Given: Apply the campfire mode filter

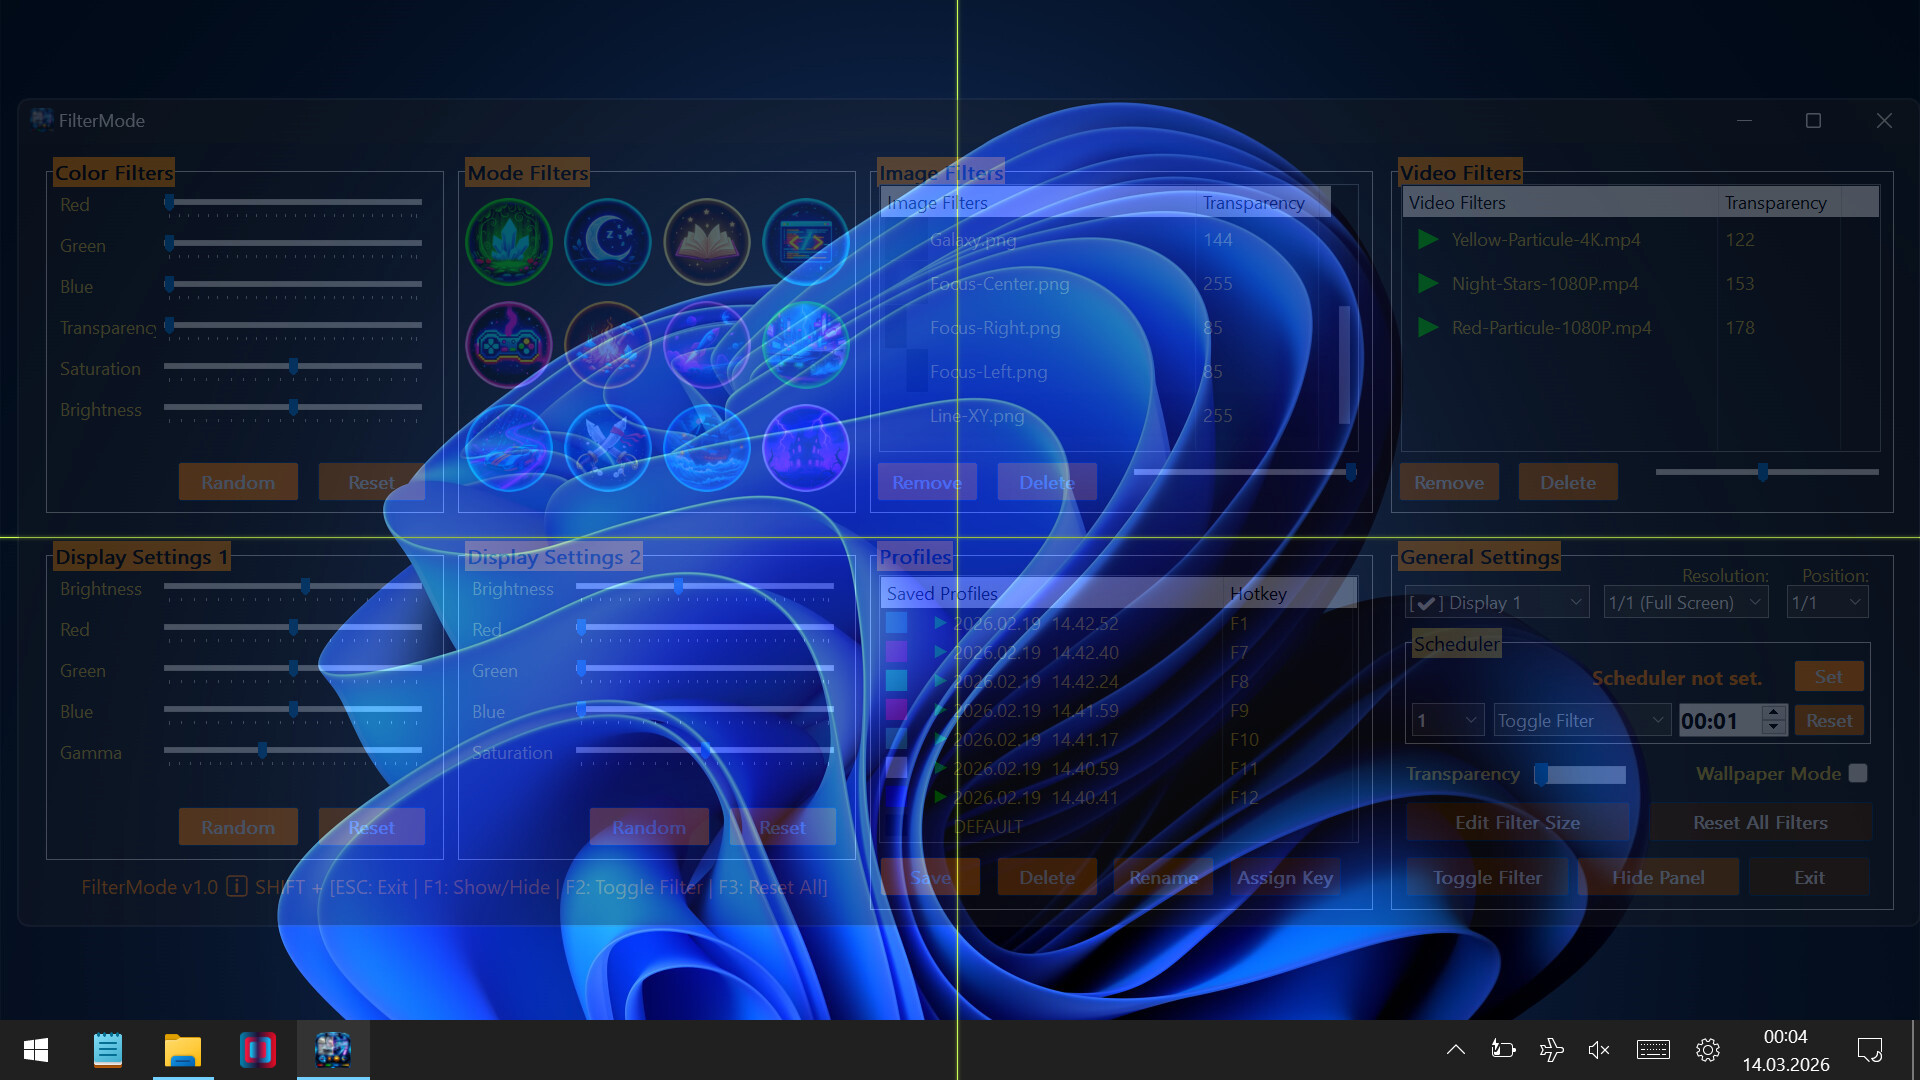Looking at the screenshot, I should [607, 345].
